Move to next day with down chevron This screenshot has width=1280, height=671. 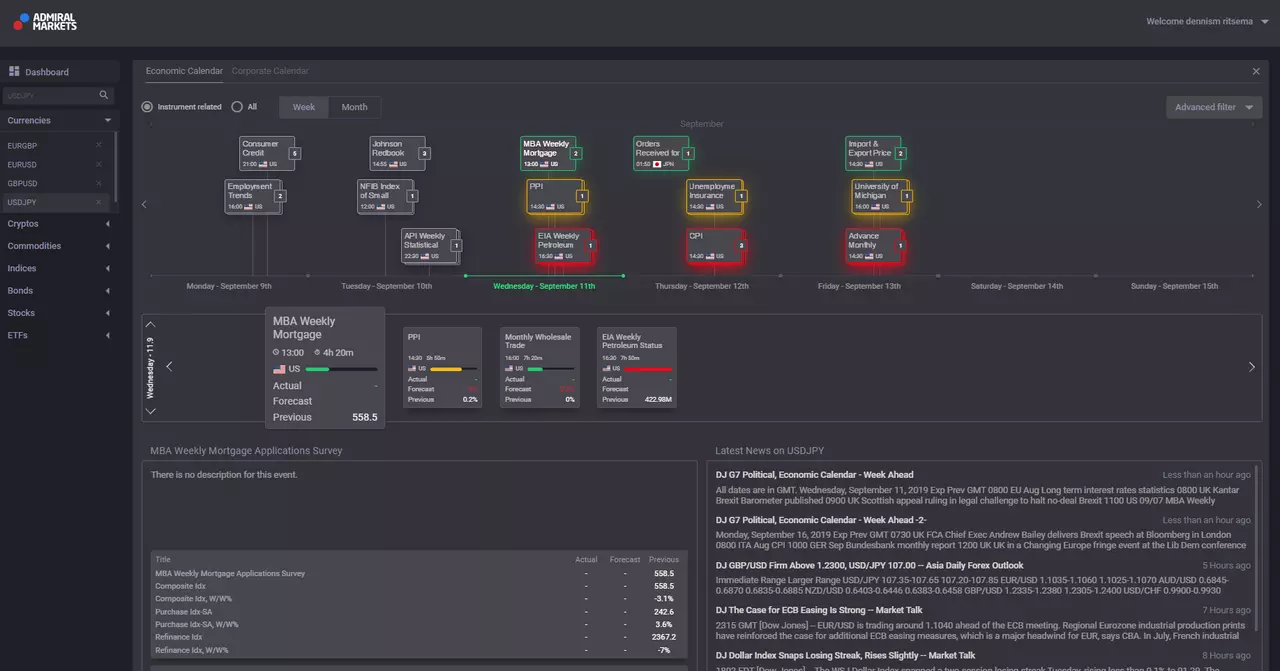(151, 410)
